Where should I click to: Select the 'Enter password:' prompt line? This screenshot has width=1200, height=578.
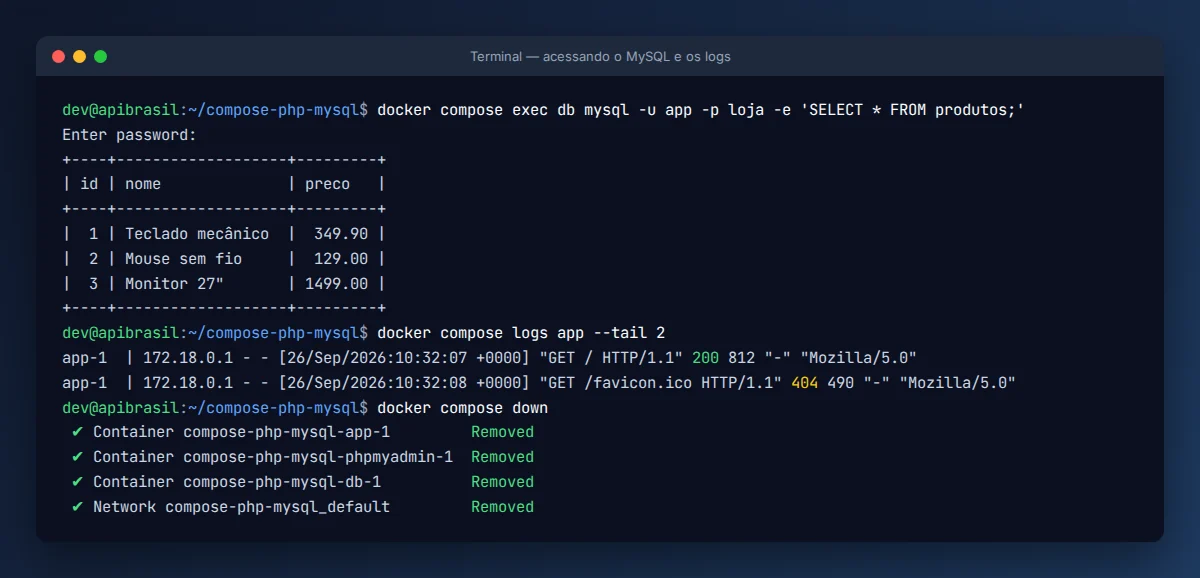129,134
